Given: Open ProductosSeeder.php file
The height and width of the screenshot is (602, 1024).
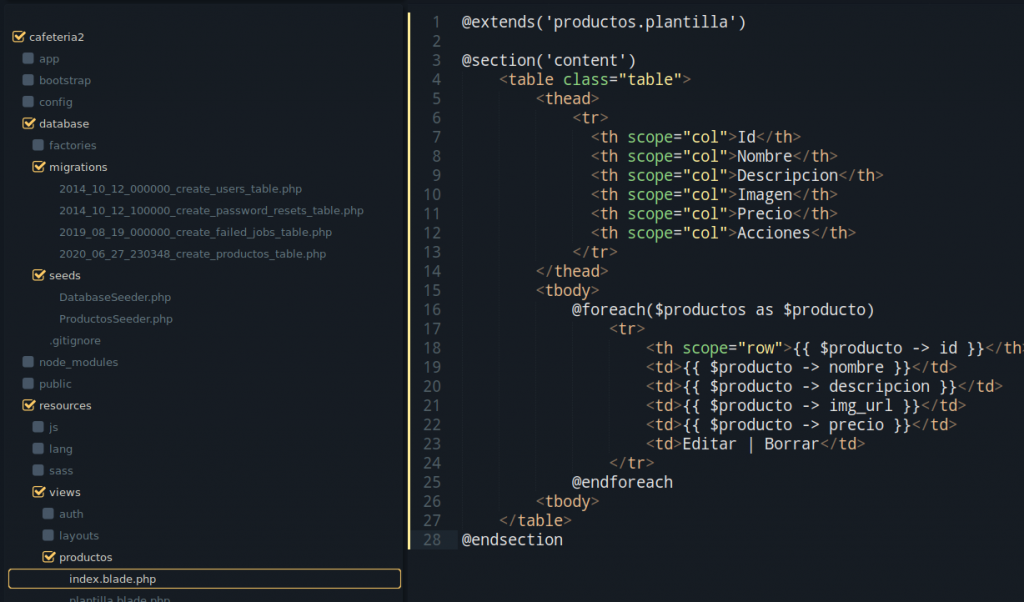Looking at the screenshot, I should coord(115,319).
